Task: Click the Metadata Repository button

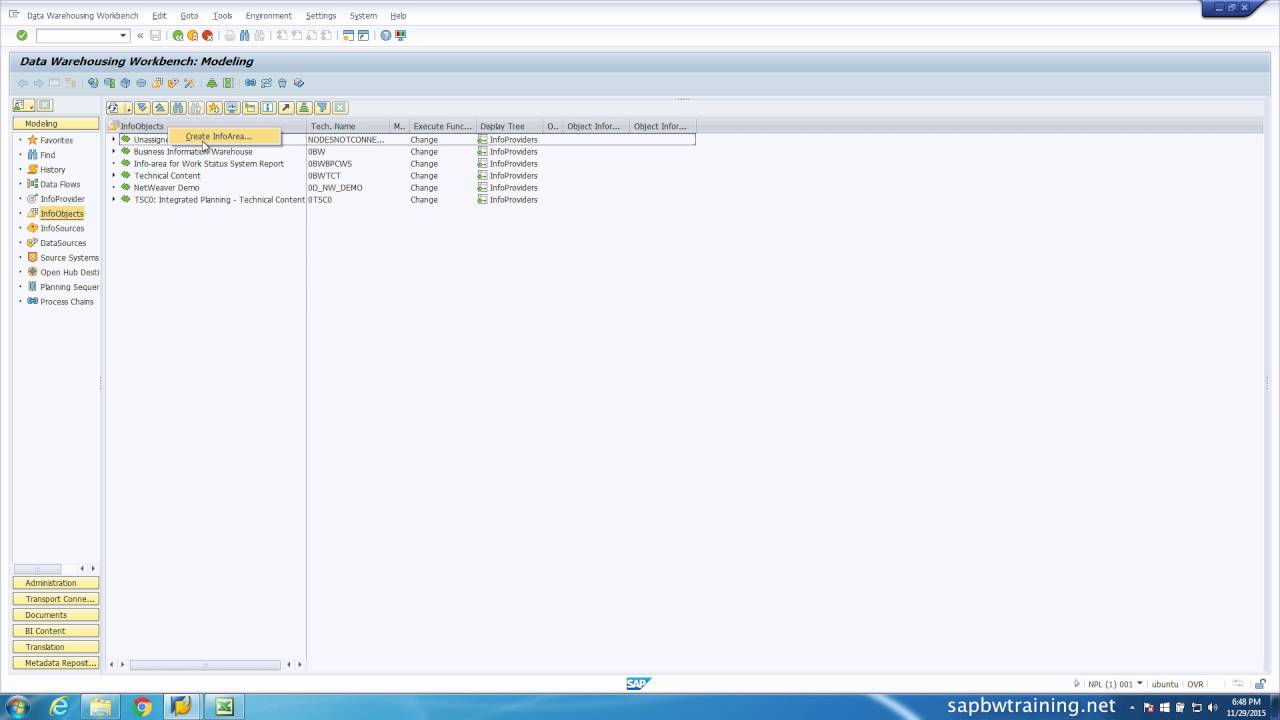Action: click(x=56, y=663)
